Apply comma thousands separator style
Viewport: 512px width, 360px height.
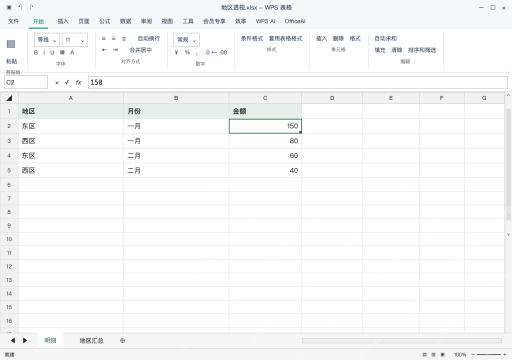pos(197,53)
